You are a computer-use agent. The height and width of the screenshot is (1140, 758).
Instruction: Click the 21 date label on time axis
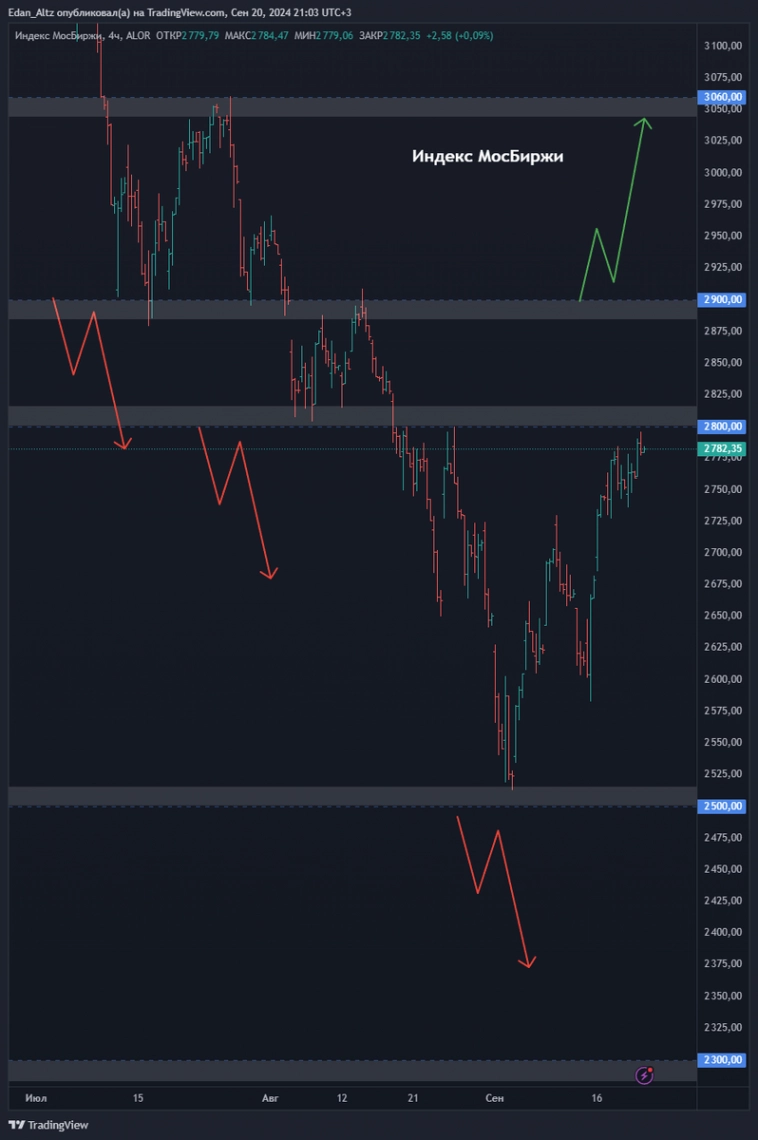[413, 1098]
